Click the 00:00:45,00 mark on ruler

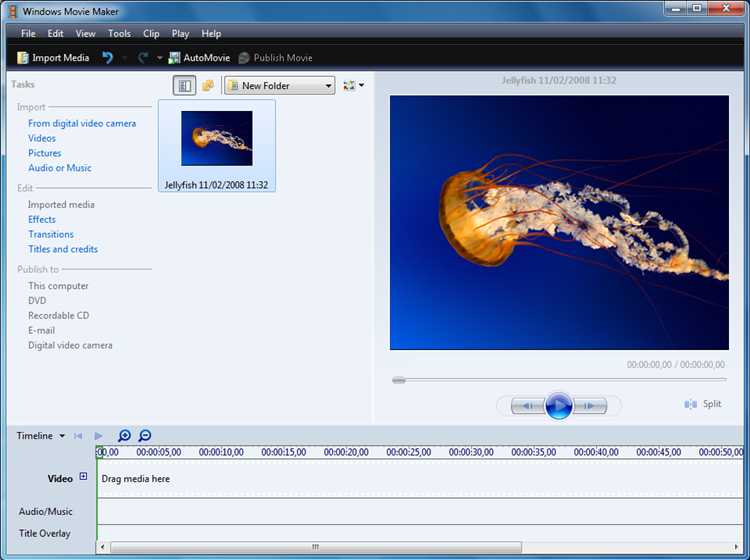659,452
